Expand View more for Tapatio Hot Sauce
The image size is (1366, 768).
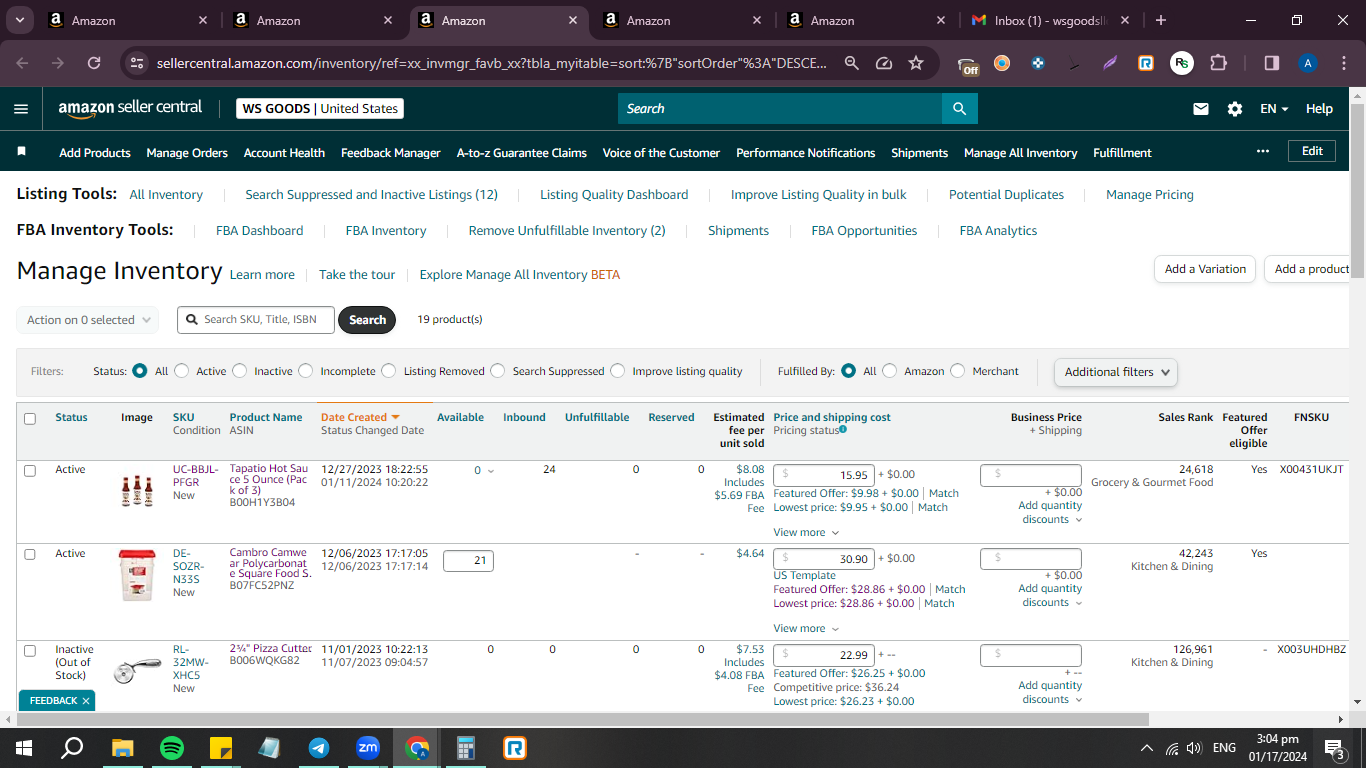[806, 533]
